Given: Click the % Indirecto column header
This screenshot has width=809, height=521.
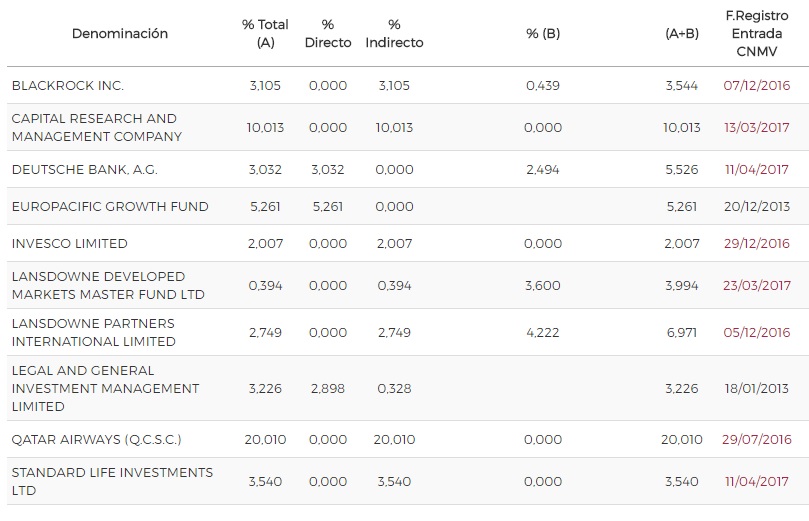Looking at the screenshot, I should (x=394, y=34).
